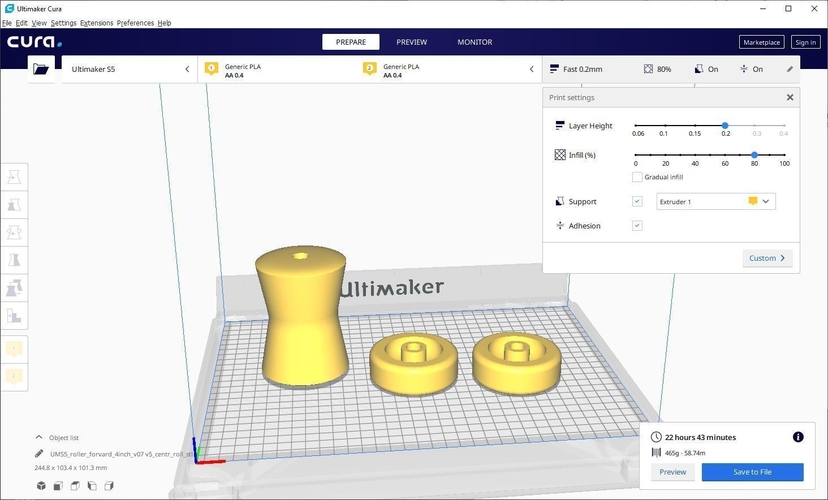Click the Preview button near Save

pyautogui.click(x=672, y=472)
